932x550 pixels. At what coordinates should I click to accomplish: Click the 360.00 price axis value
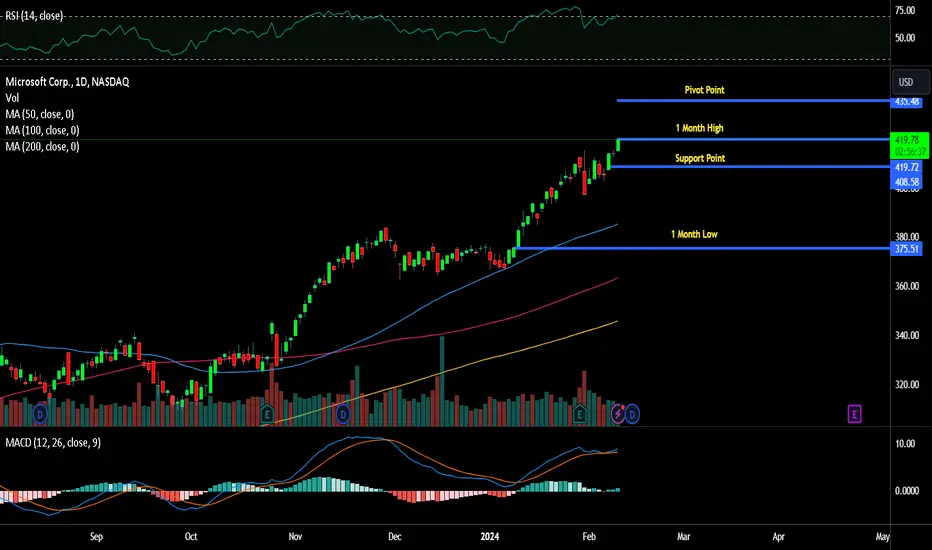coord(907,286)
